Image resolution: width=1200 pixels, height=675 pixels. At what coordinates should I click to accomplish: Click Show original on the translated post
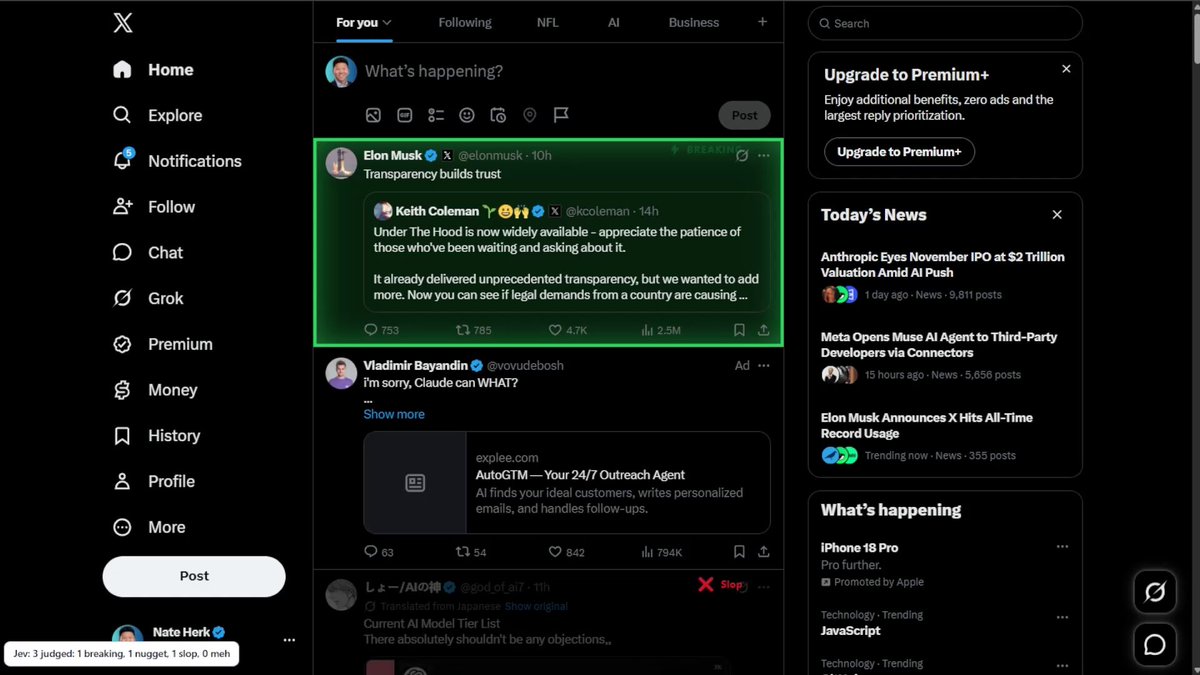(x=536, y=606)
